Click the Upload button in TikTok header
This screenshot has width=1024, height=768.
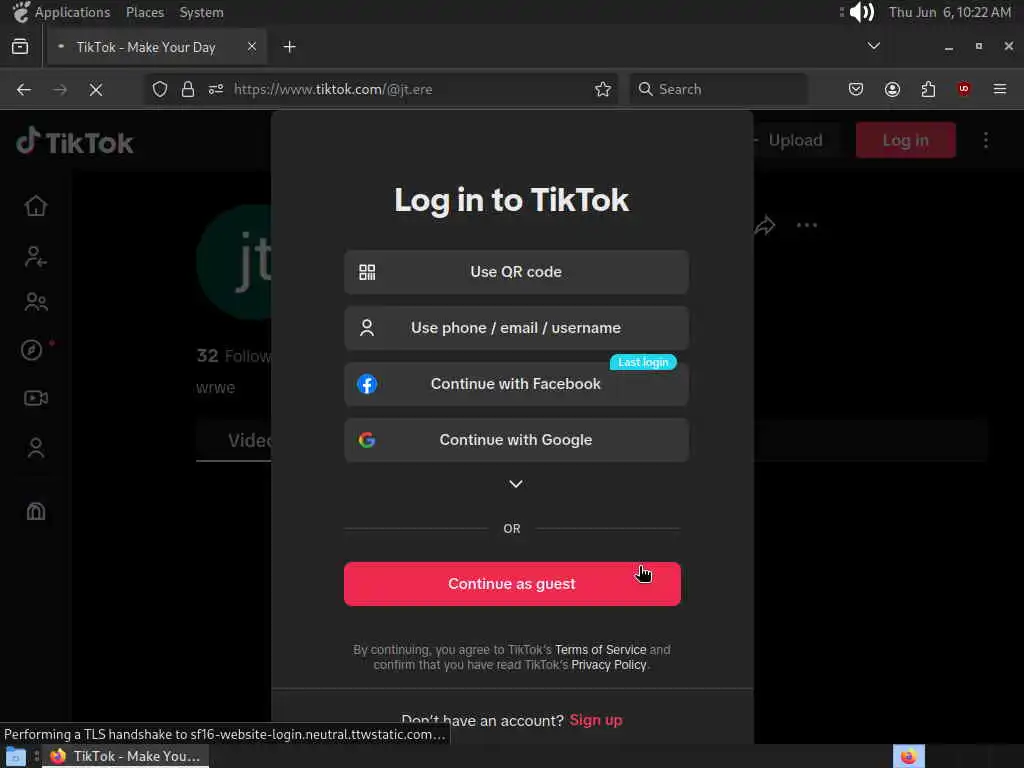click(x=795, y=140)
